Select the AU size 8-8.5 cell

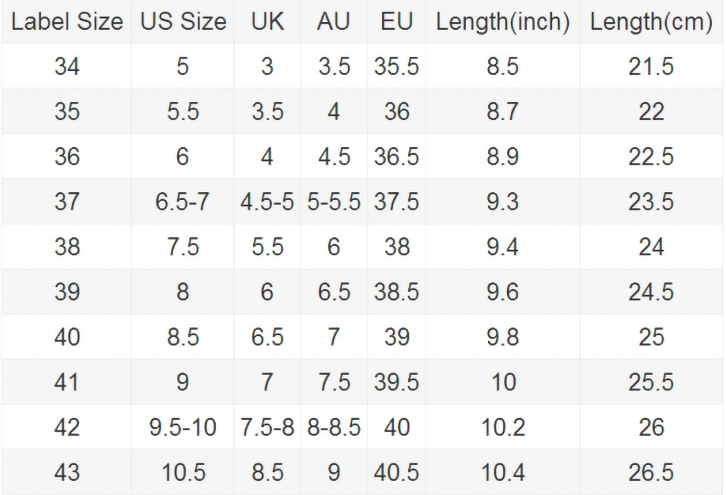pyautogui.click(x=333, y=427)
